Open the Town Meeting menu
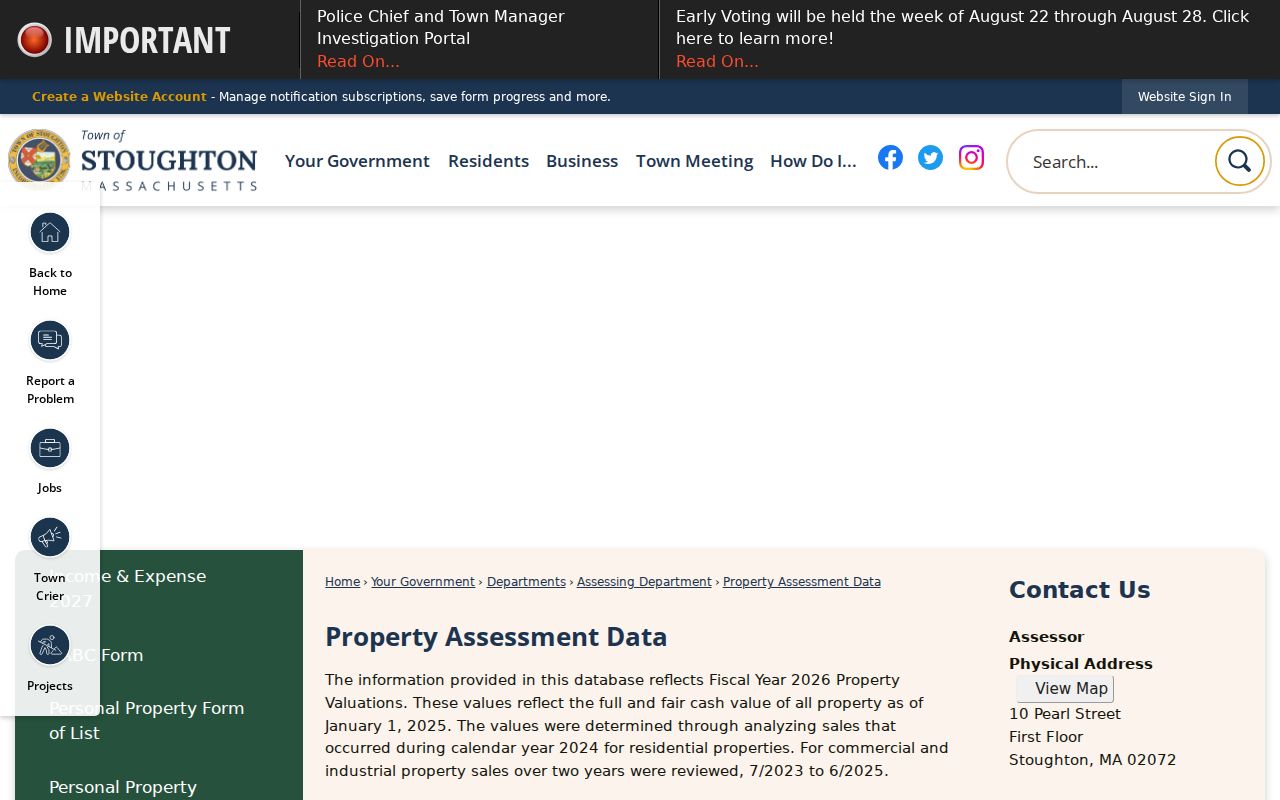This screenshot has height=800, width=1280. pos(694,161)
